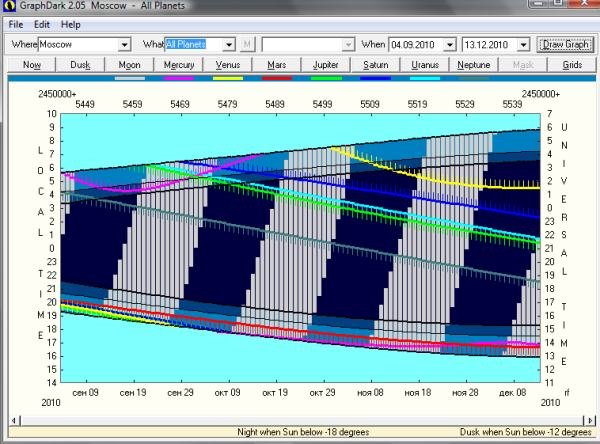The width and height of the screenshot is (600, 444).
Task: Click the Grids button
Action: (572, 65)
